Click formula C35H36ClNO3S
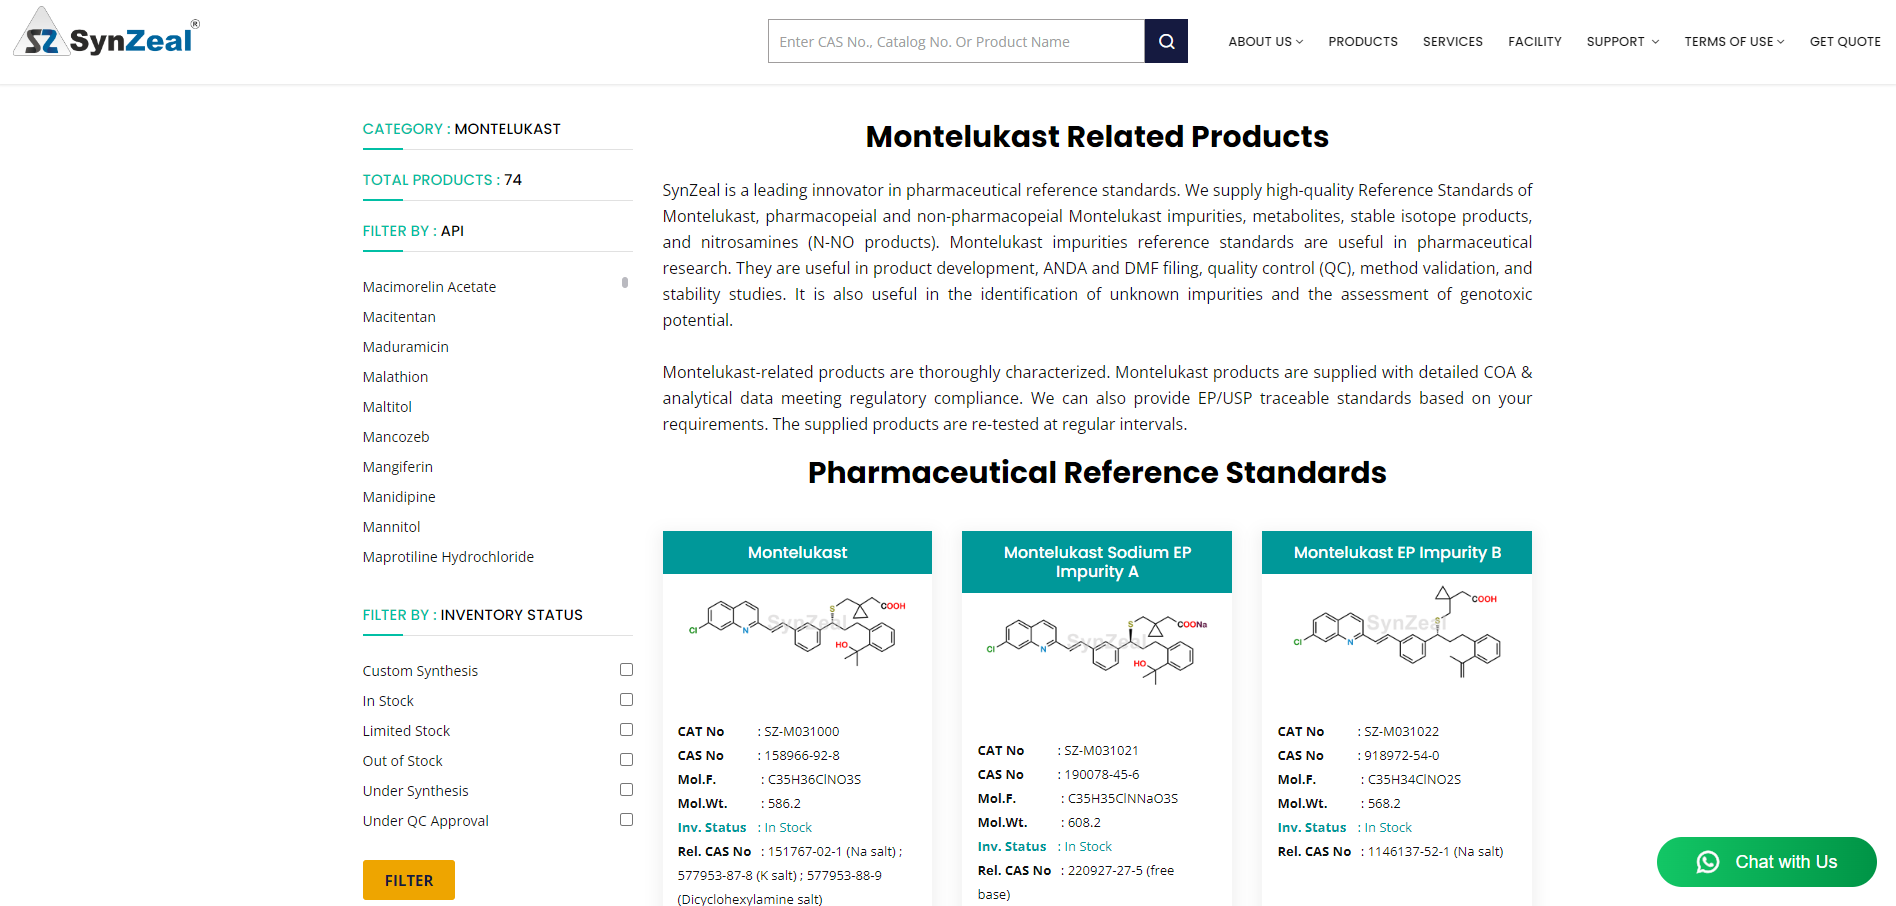 [x=814, y=780]
